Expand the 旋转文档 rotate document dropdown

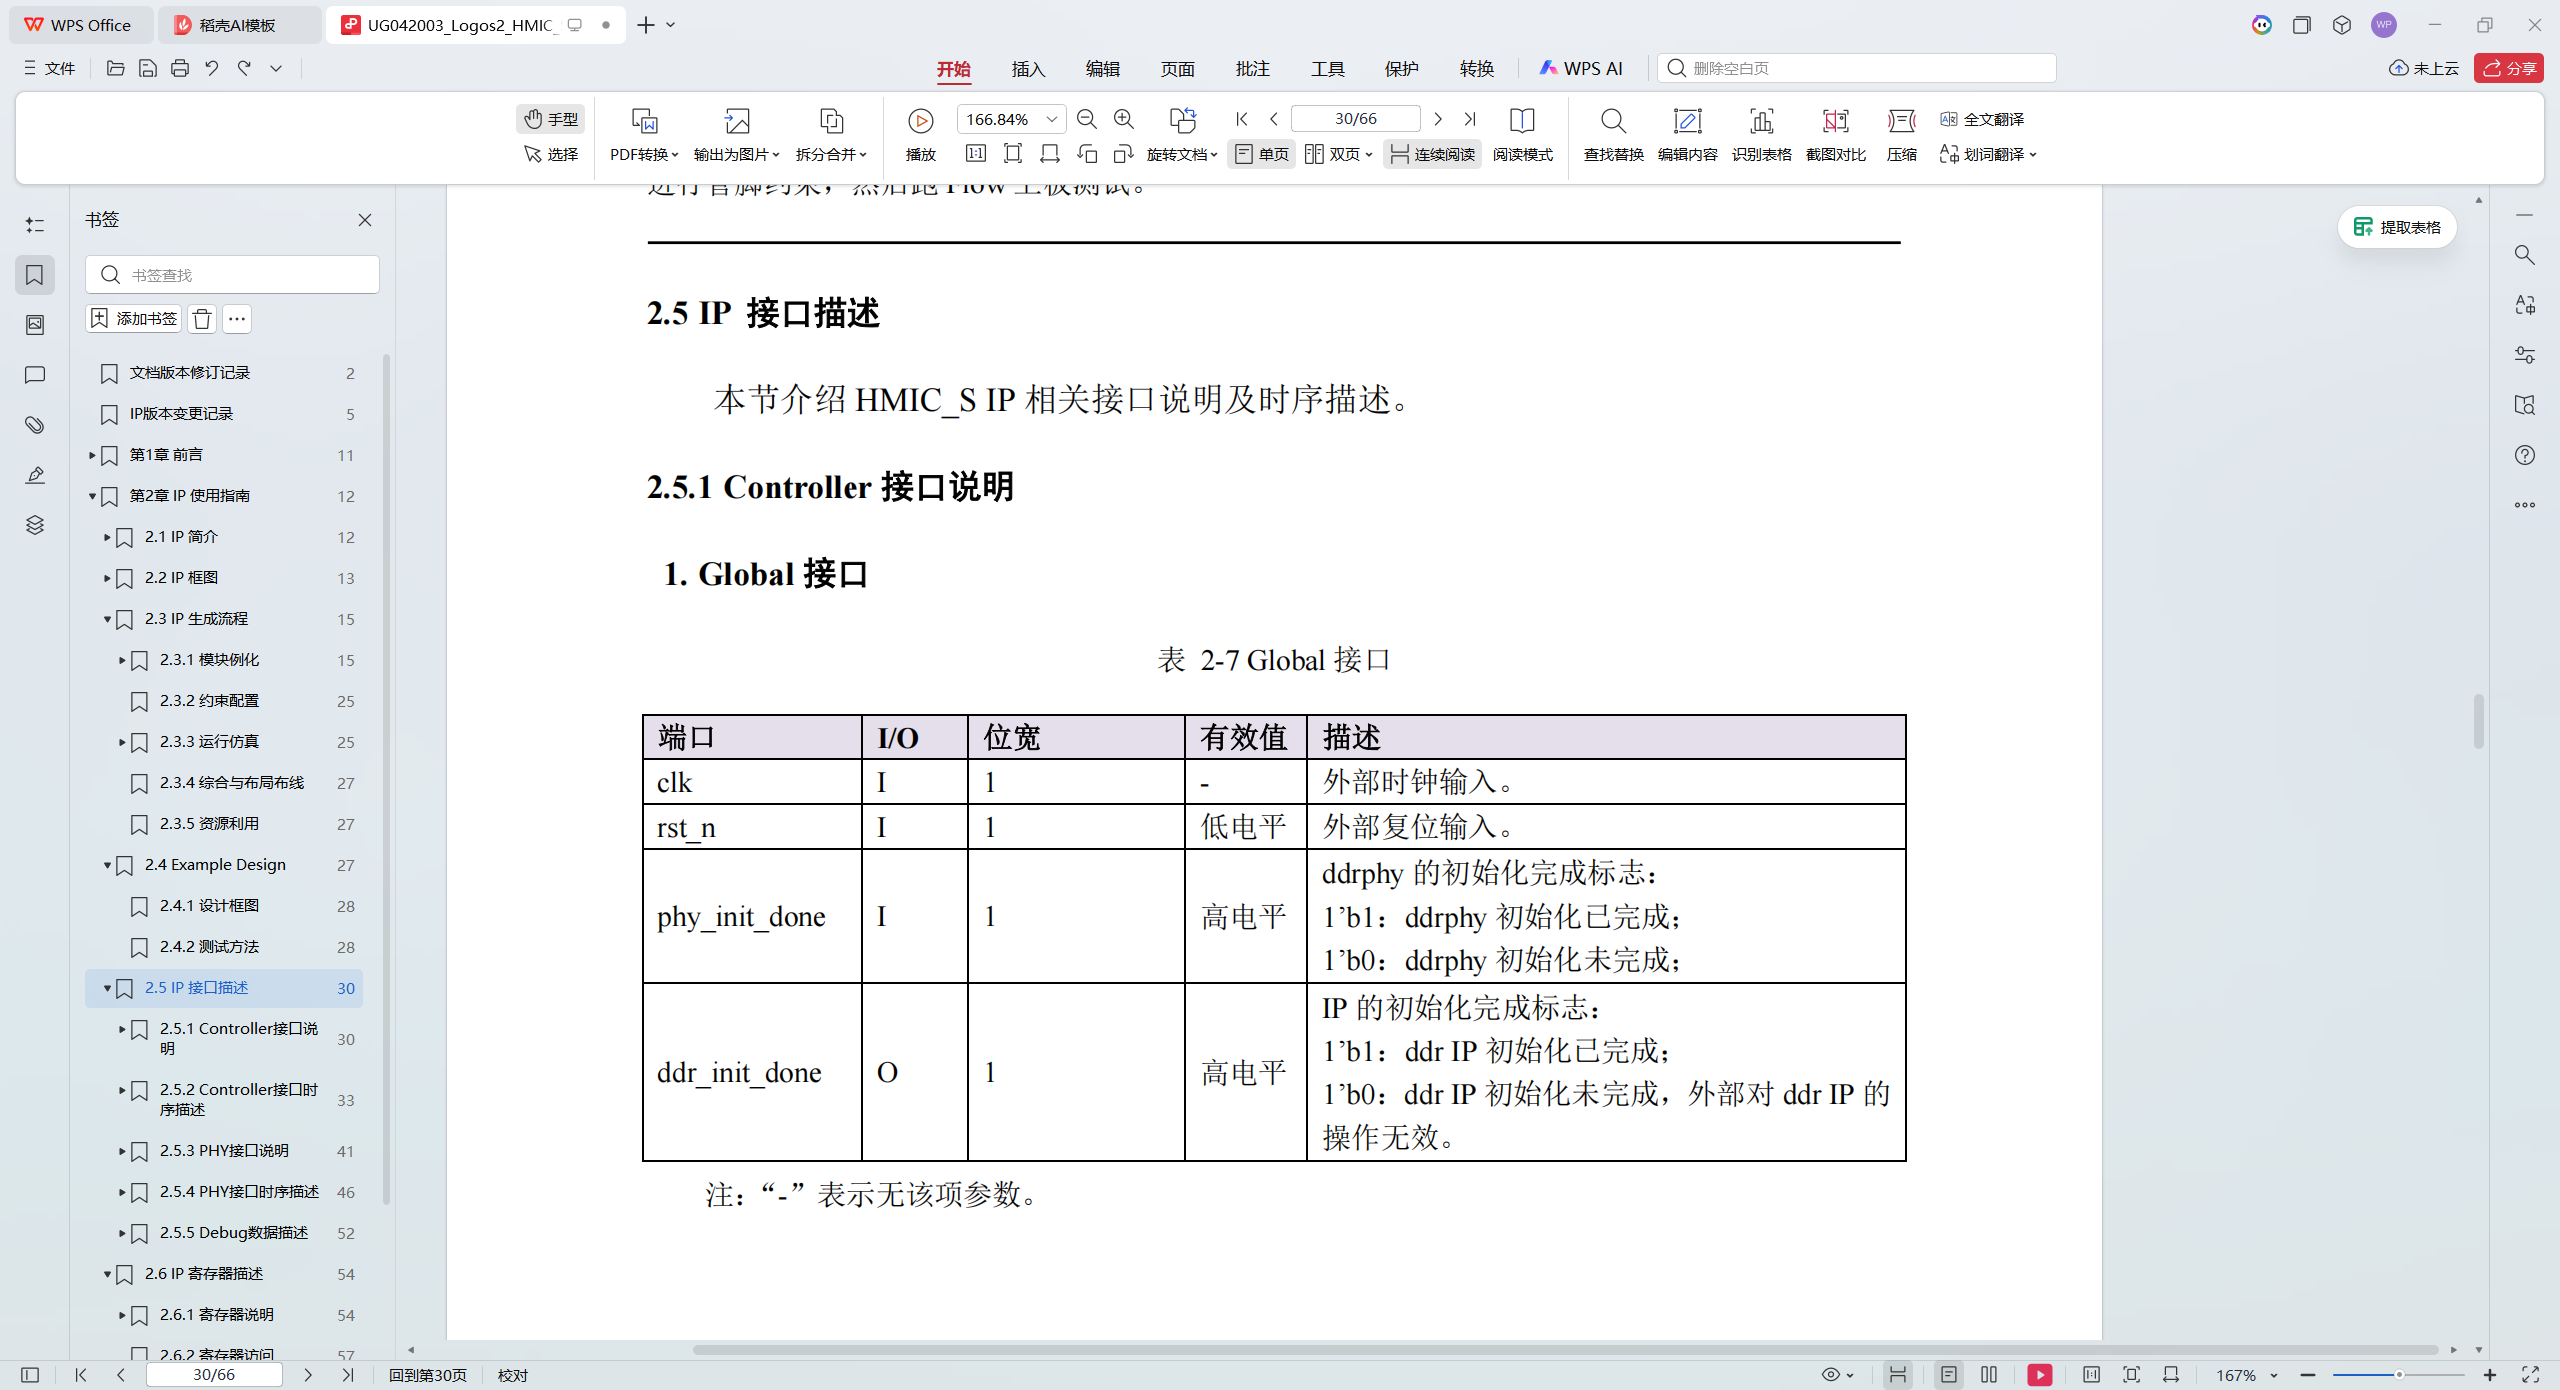1182,154
